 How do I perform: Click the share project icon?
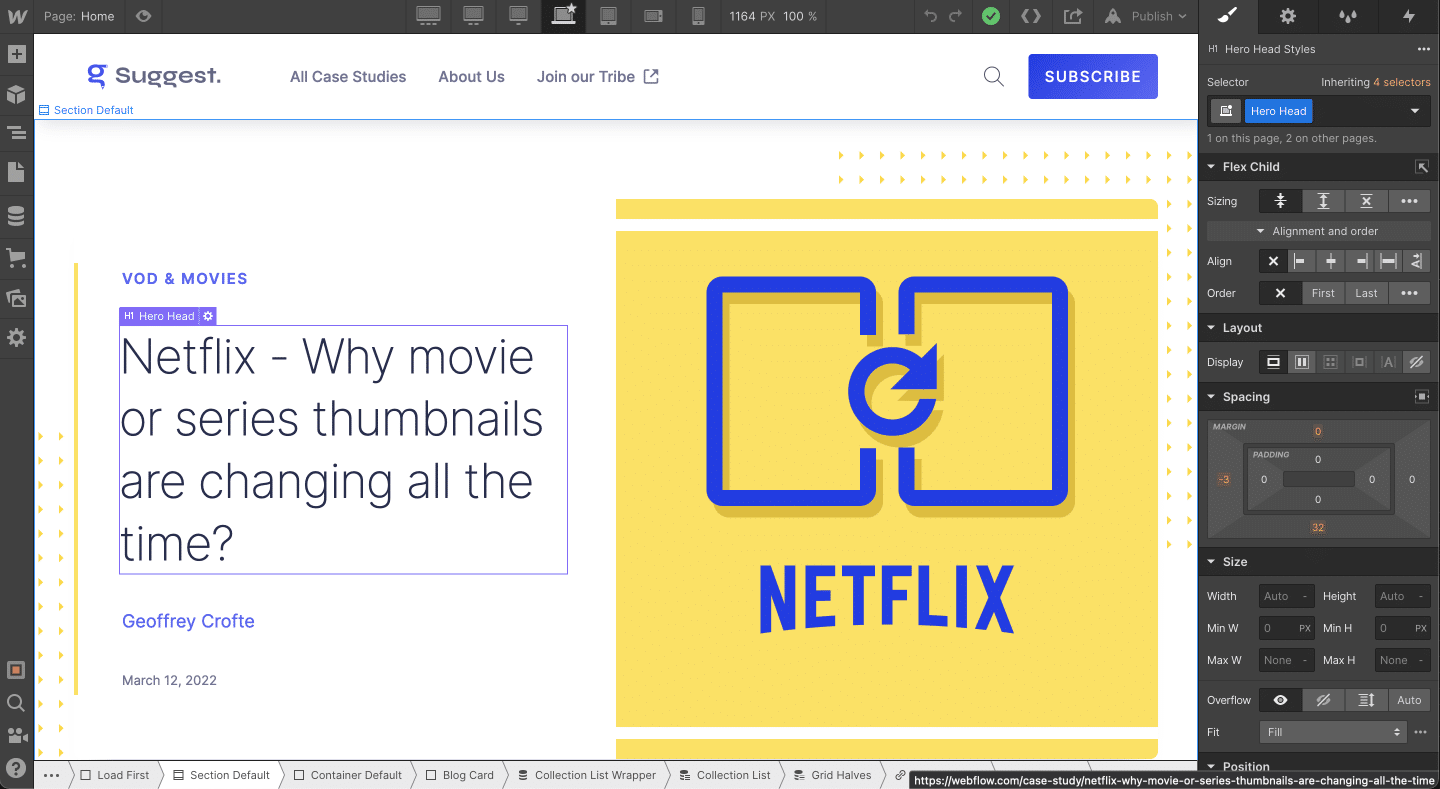pyautogui.click(x=1073, y=16)
